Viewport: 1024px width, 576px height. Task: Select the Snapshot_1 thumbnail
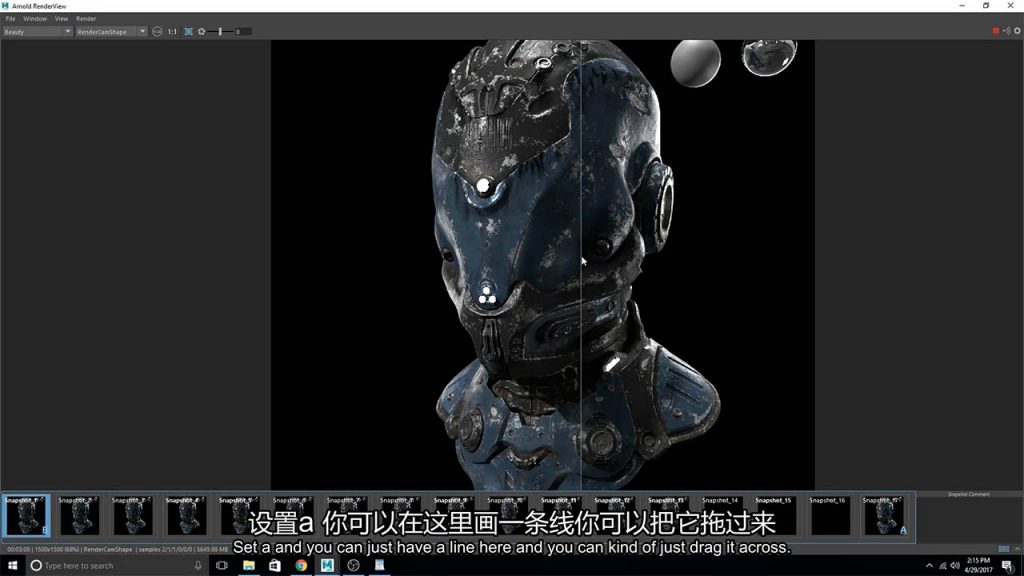click(25, 515)
